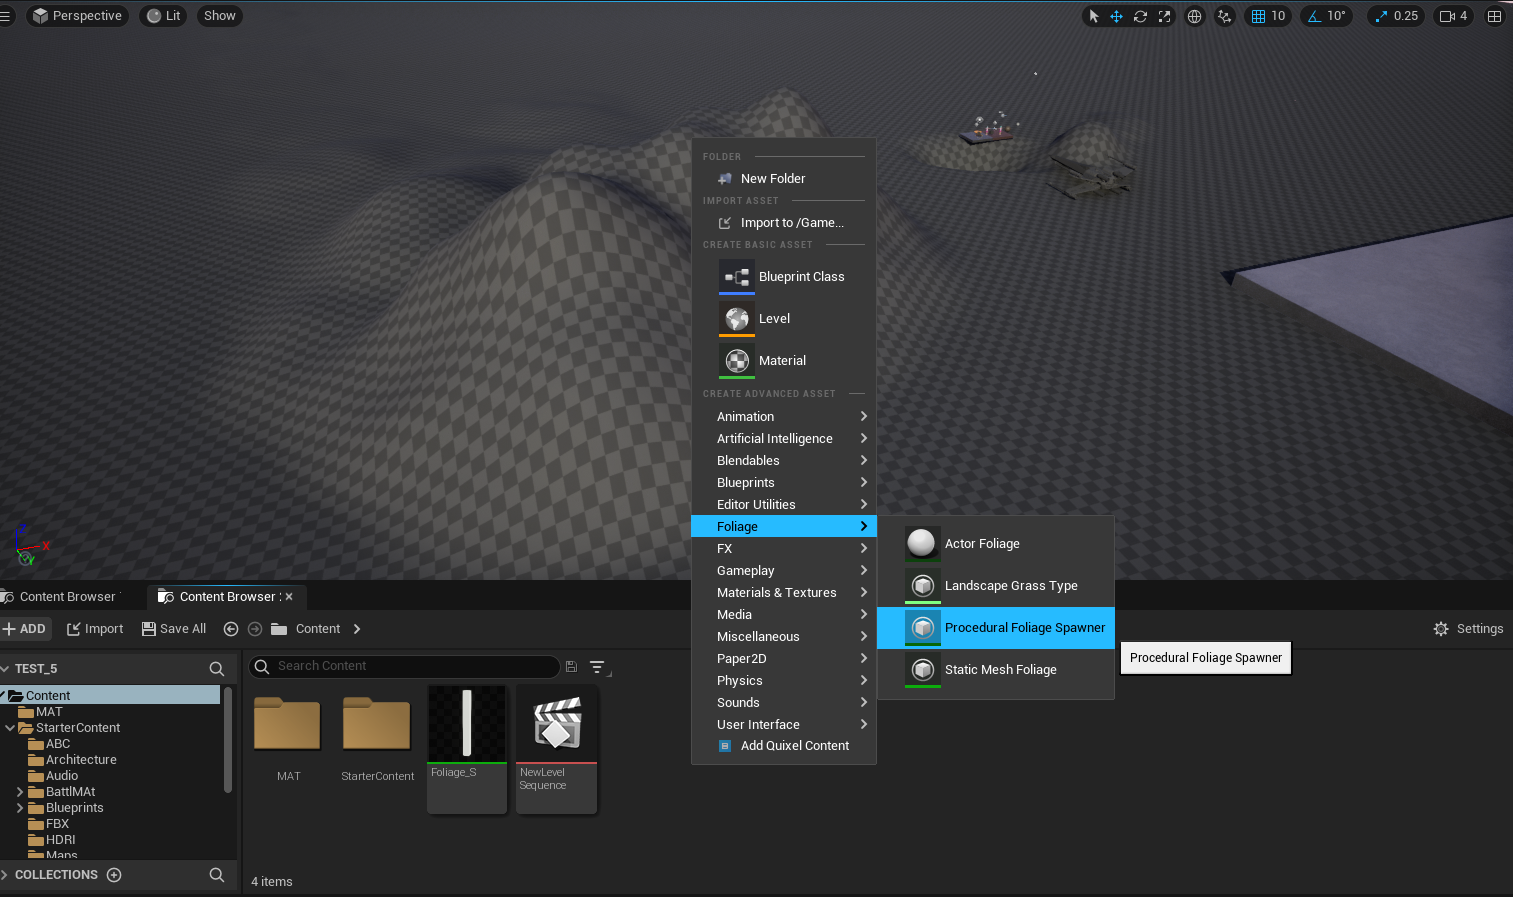Image resolution: width=1513 pixels, height=897 pixels.
Task: Open rotation snap 10° dropdown
Action: pos(1337,16)
